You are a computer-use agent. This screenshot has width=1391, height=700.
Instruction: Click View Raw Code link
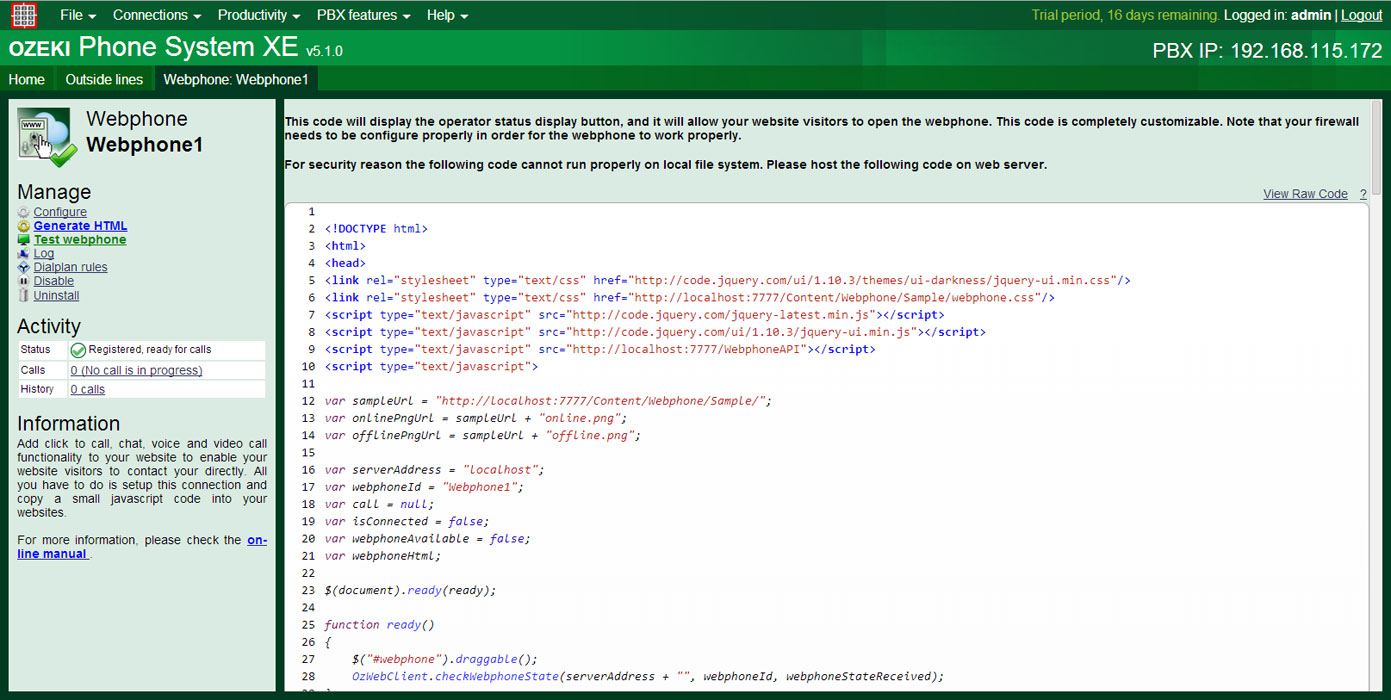coord(1305,194)
